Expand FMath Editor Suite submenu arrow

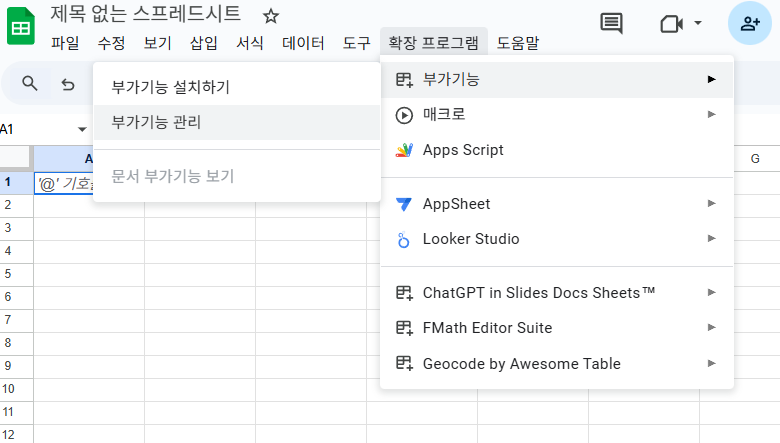pos(712,327)
